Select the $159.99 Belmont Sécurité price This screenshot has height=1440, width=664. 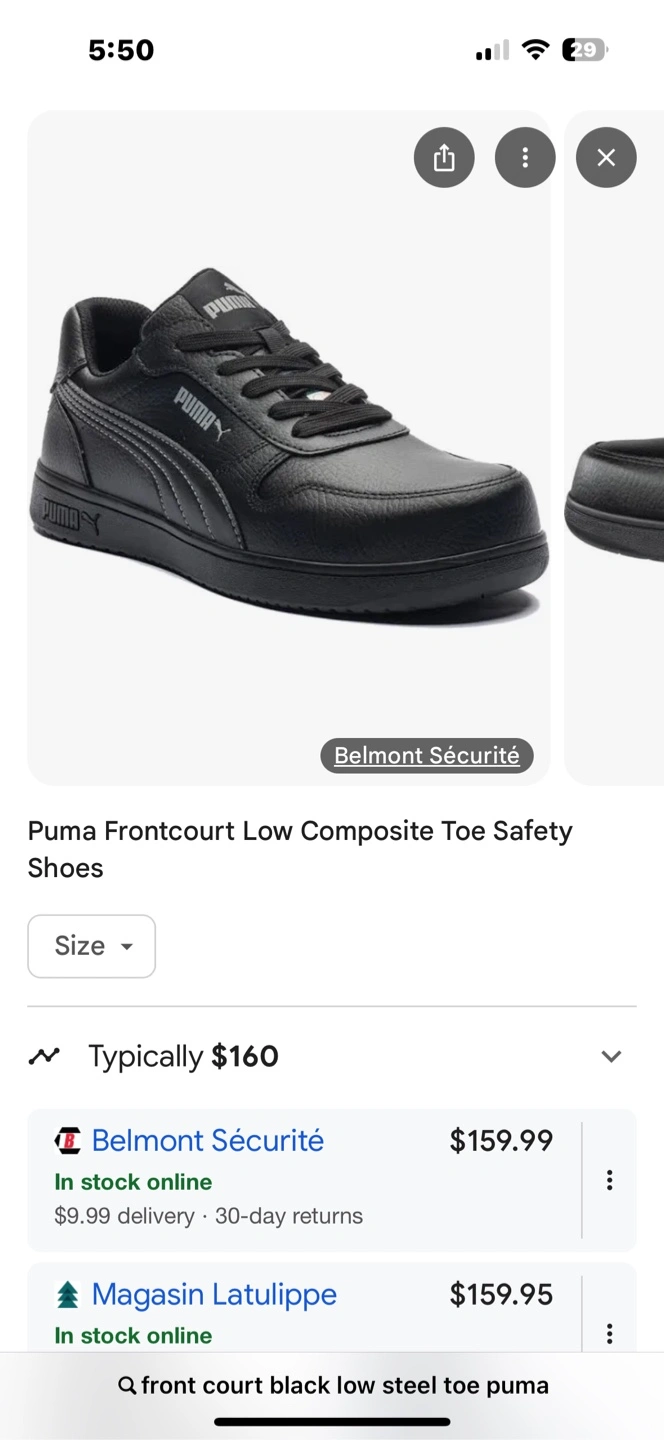click(x=501, y=1141)
